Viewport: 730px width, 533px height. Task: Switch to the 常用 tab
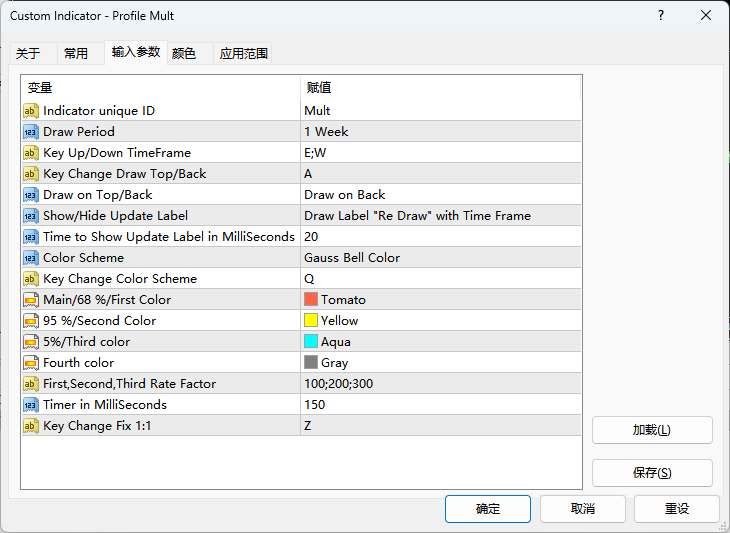click(x=76, y=54)
